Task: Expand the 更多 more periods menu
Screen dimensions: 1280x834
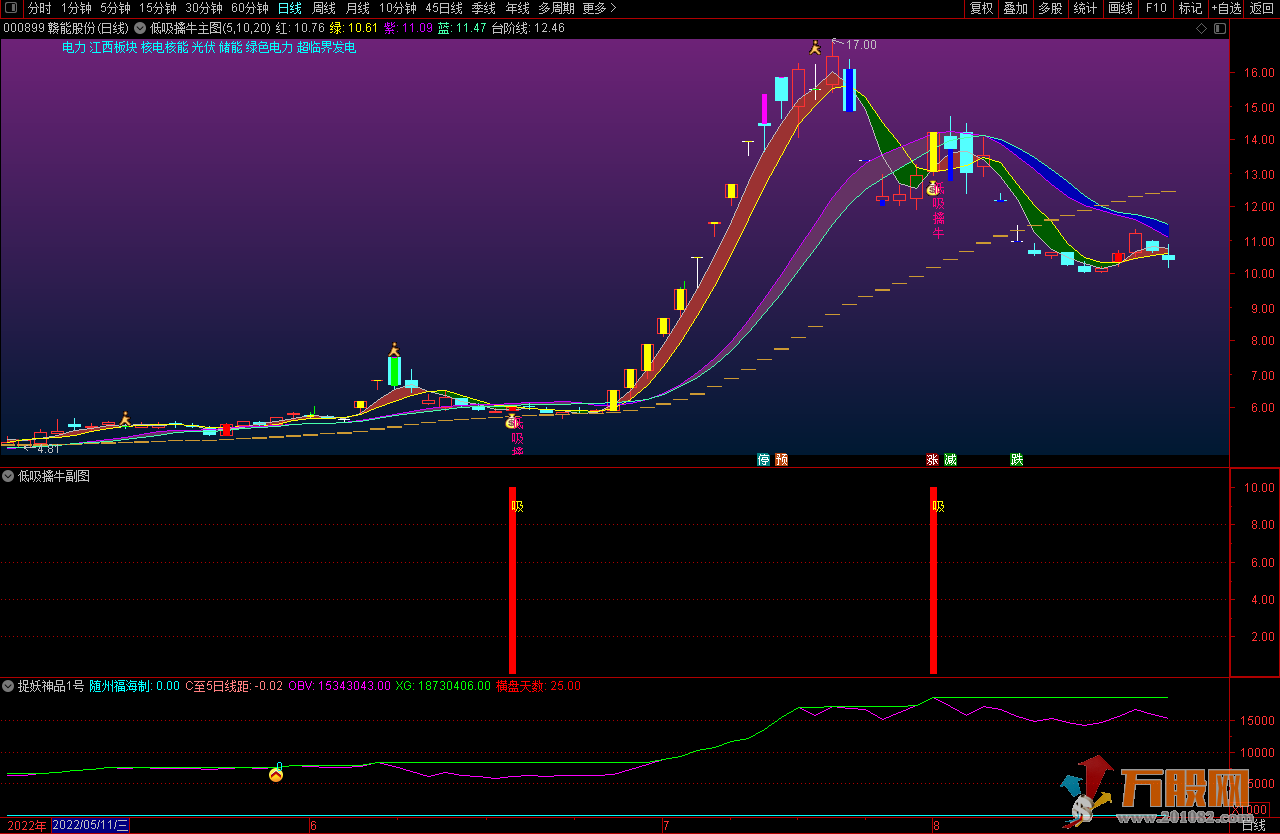Action: coord(599,8)
